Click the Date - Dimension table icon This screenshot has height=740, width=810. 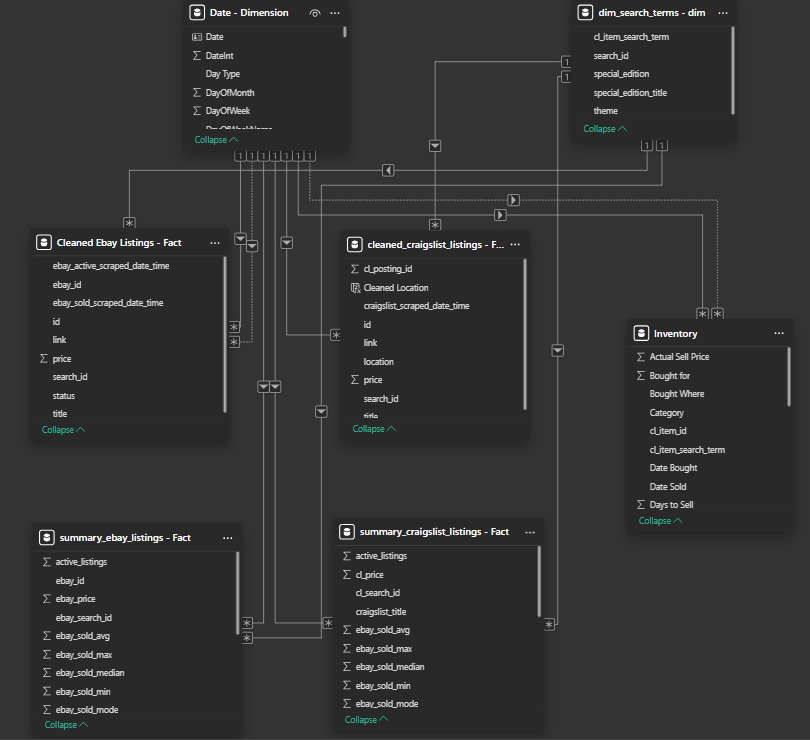click(x=197, y=12)
